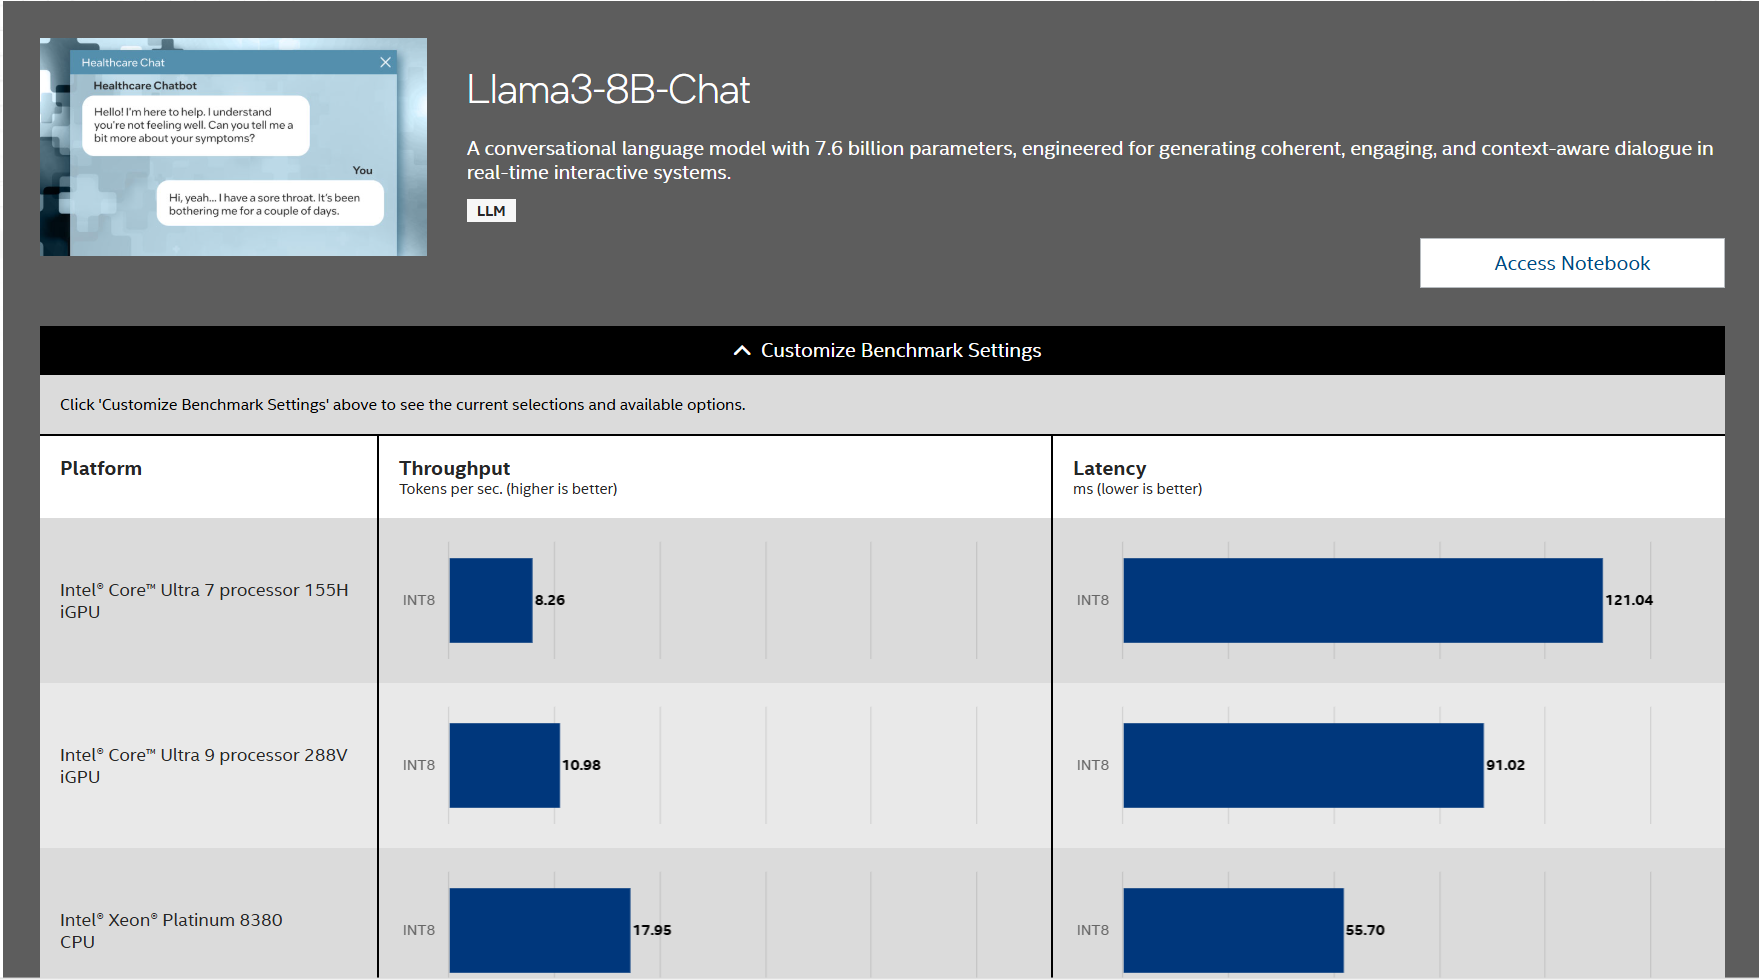Viewport: 1759px width, 980px height.
Task: Click the Throughput column header
Action: [x=454, y=468]
